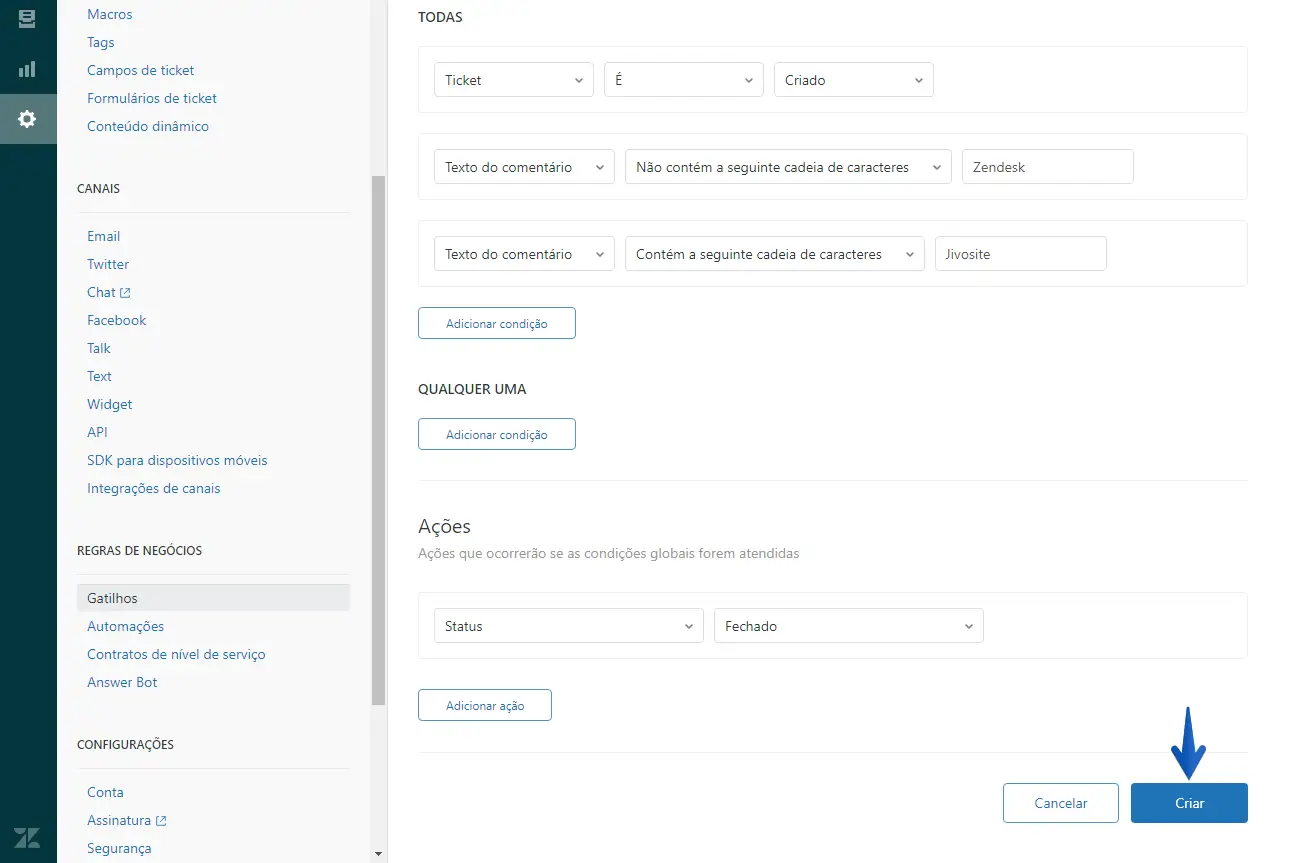Click the Jivosite text field
1311x863 pixels.
[1020, 254]
